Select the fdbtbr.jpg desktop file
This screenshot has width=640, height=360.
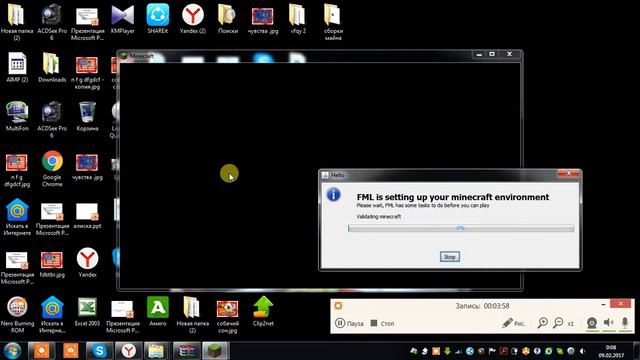[52, 264]
